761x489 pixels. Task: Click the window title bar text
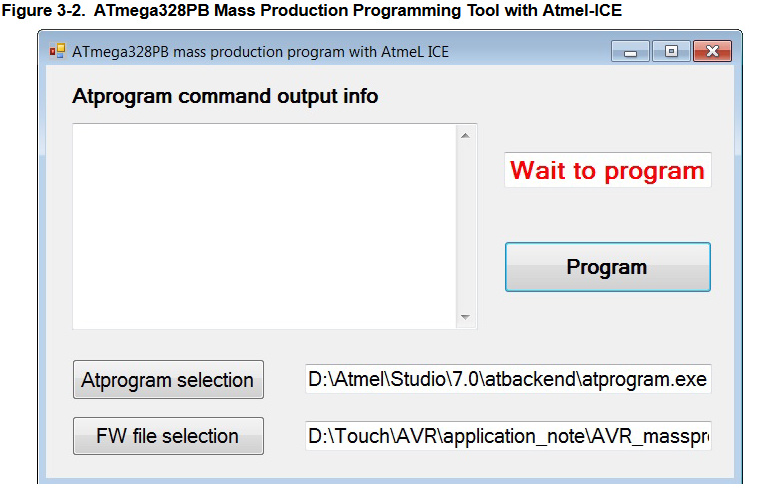pyautogui.click(x=260, y=52)
